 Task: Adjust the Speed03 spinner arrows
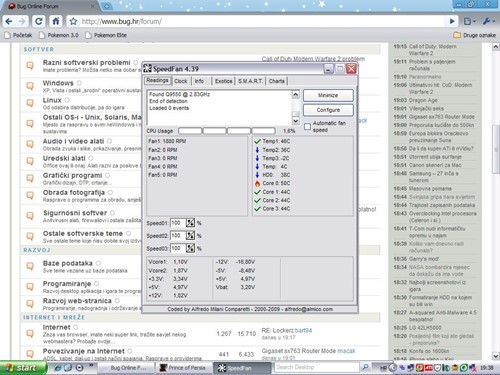click(190, 248)
